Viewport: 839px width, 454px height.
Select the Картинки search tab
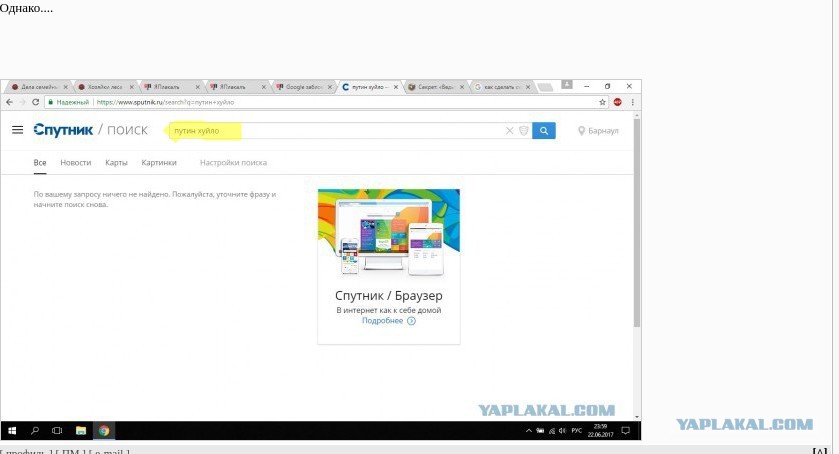[x=159, y=163]
